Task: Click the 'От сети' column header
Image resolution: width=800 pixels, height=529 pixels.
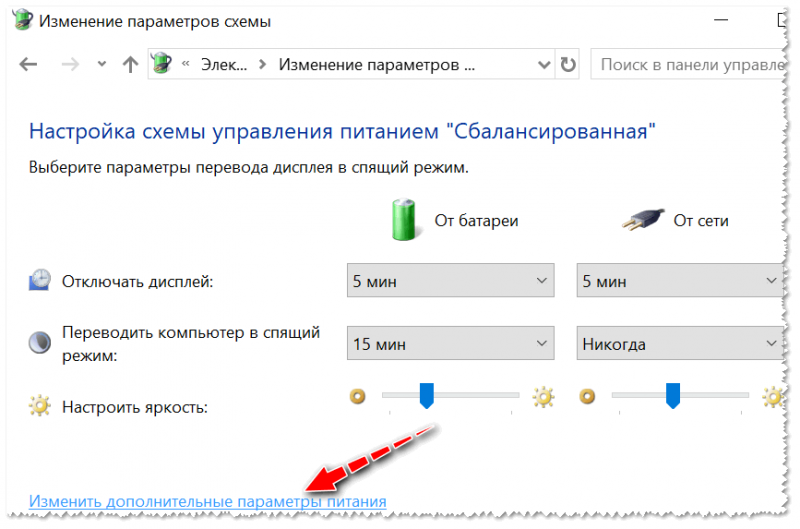Action: pos(701,220)
